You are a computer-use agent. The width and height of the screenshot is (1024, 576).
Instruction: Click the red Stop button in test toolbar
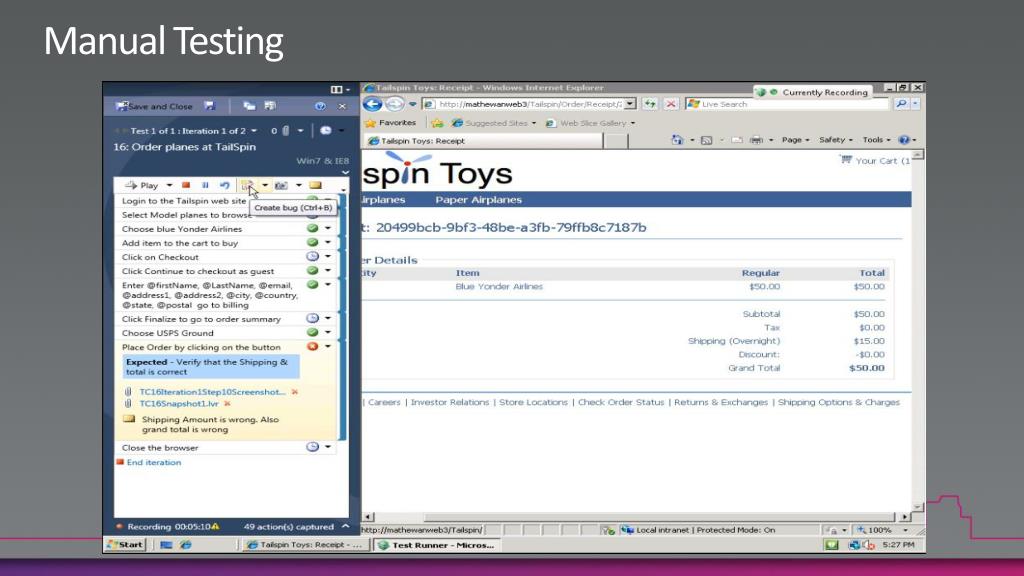186,185
